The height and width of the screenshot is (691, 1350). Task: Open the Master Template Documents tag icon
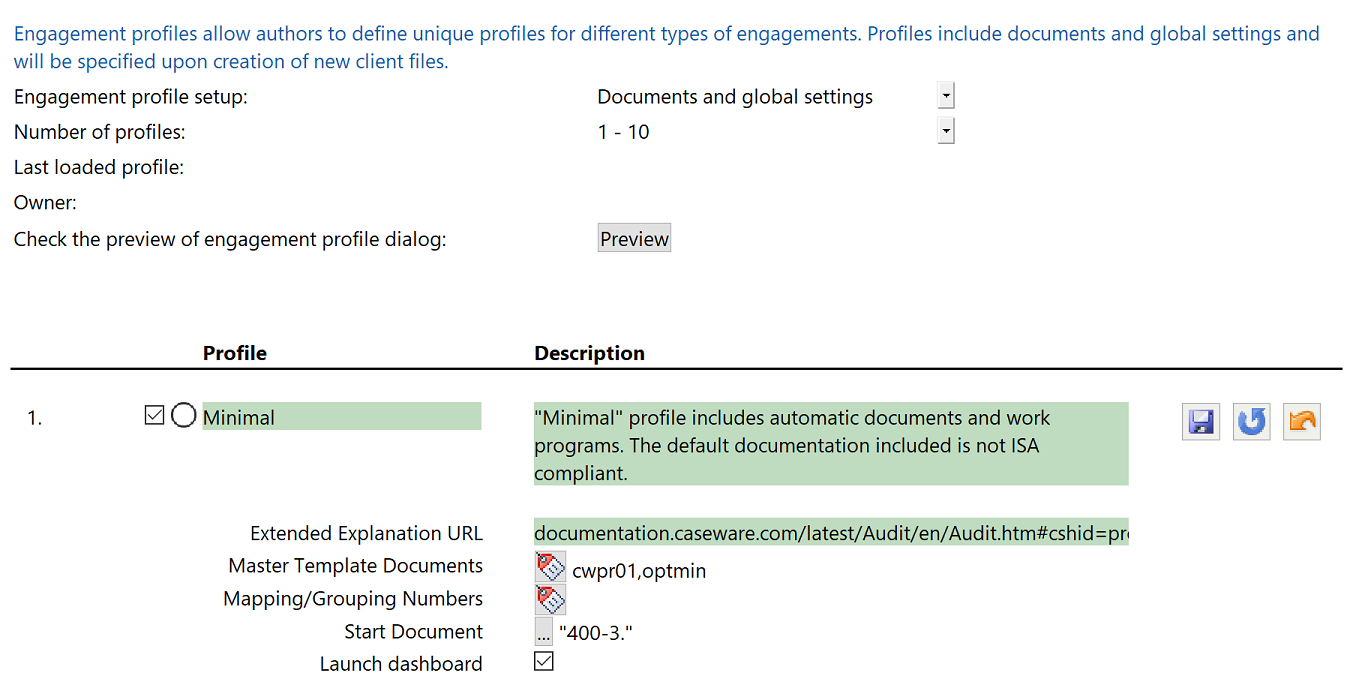coord(550,567)
